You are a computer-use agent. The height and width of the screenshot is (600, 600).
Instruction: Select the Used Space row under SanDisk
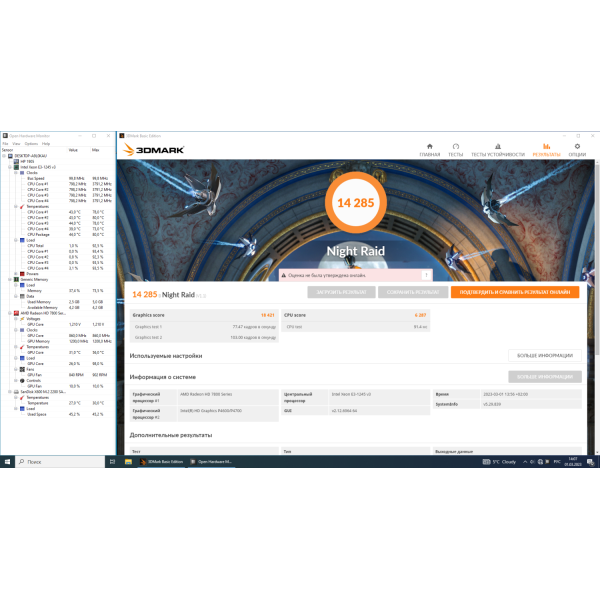pos(57,414)
